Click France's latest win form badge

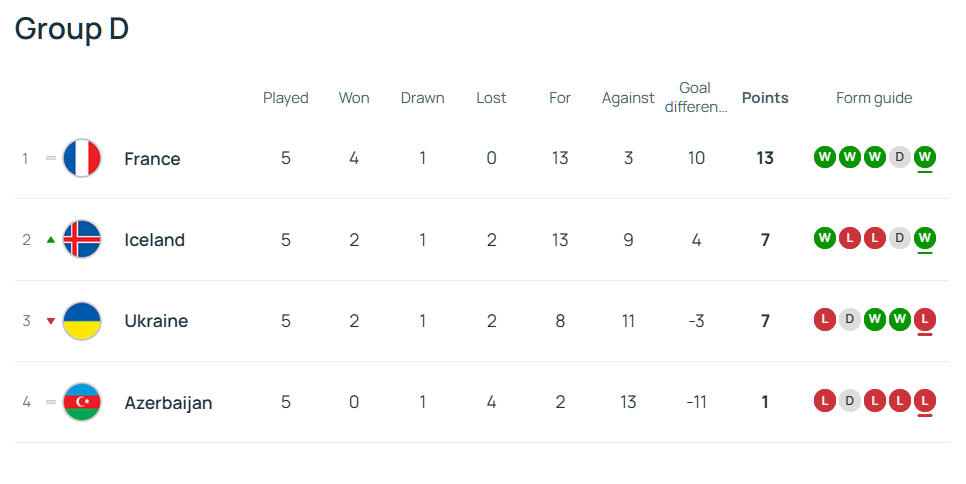tap(925, 157)
